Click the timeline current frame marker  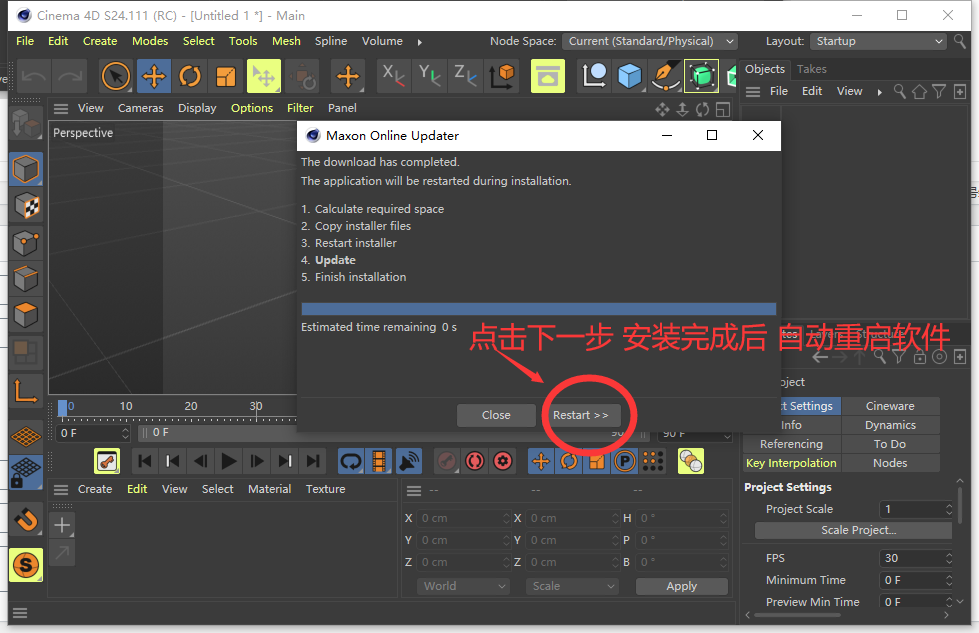point(62,407)
